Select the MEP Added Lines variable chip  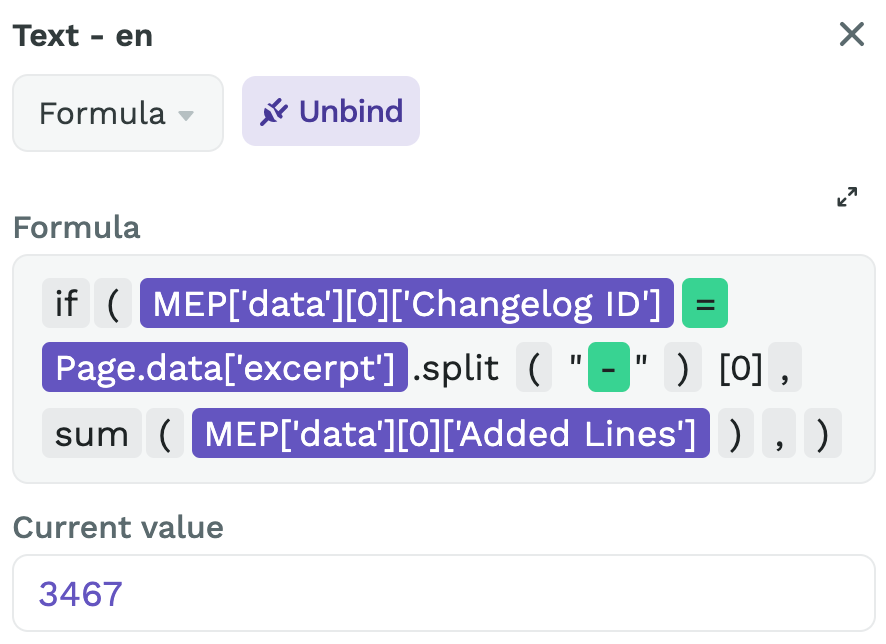(451, 433)
